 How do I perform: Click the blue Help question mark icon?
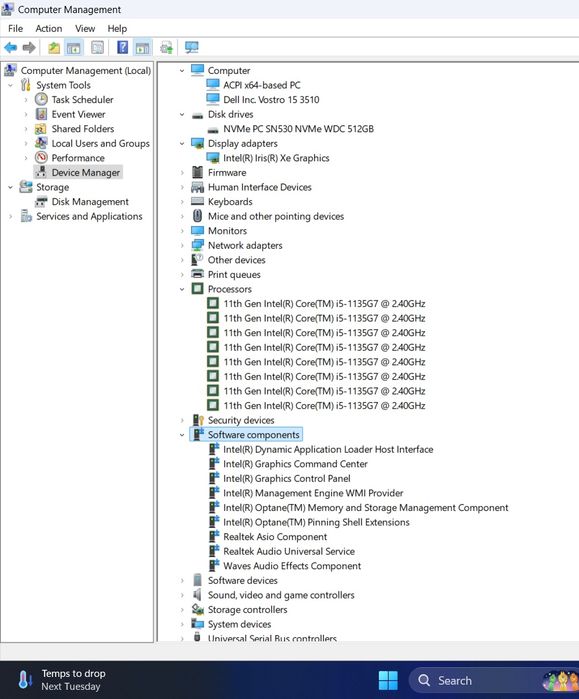click(x=122, y=47)
